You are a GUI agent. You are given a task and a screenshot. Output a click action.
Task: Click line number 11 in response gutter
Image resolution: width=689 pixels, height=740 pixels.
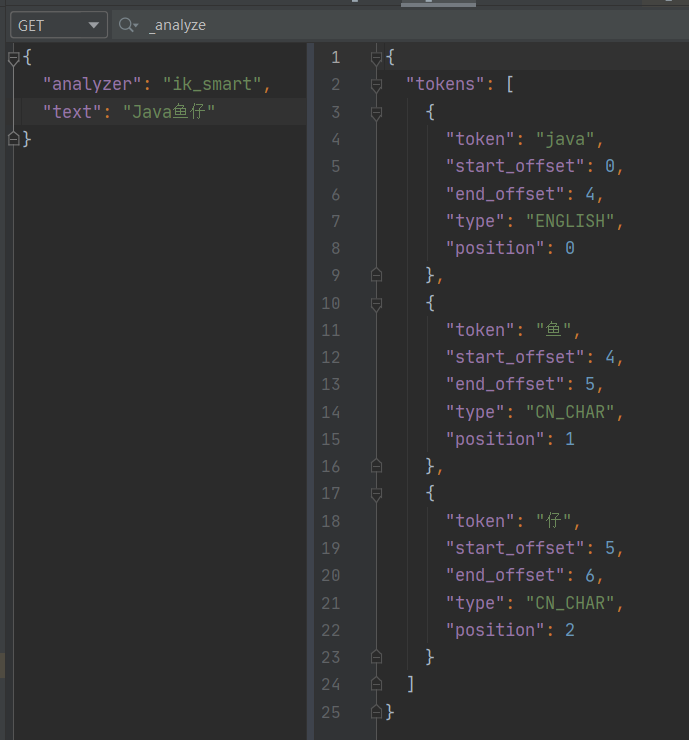pos(331,330)
